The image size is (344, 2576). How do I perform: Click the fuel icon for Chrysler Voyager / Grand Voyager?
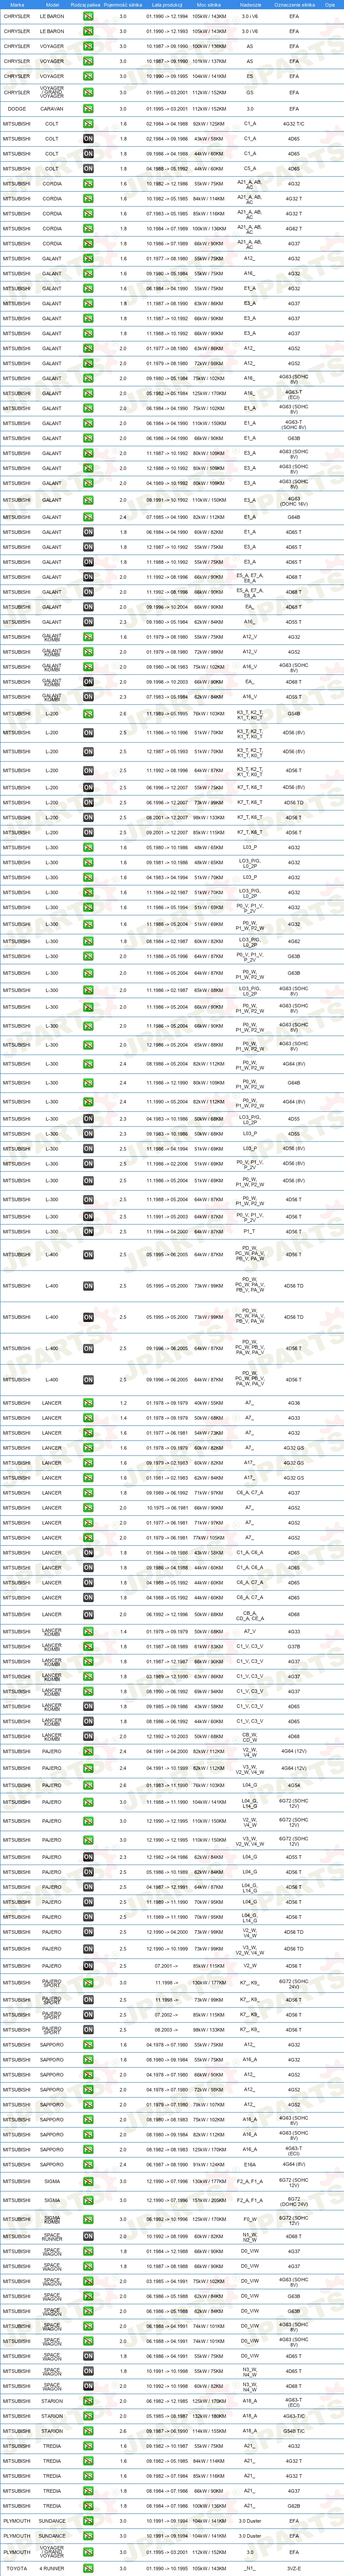pos(88,92)
